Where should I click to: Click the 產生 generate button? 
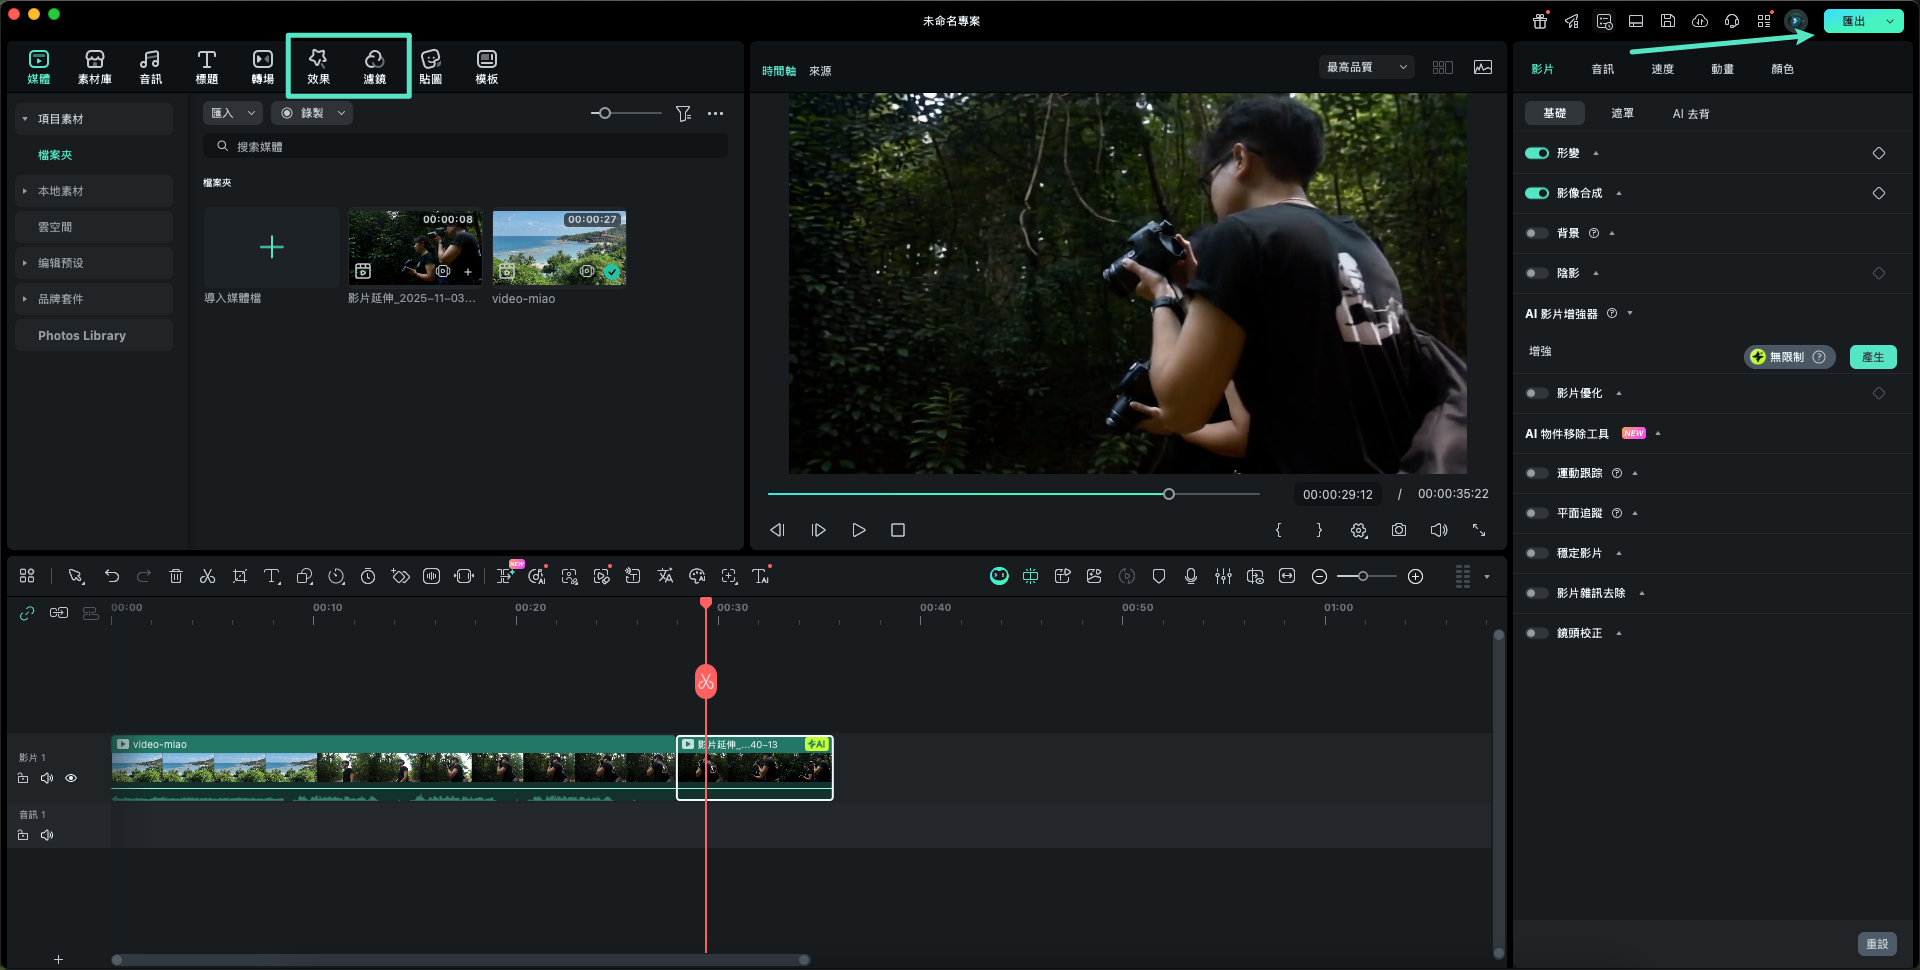[1872, 357]
